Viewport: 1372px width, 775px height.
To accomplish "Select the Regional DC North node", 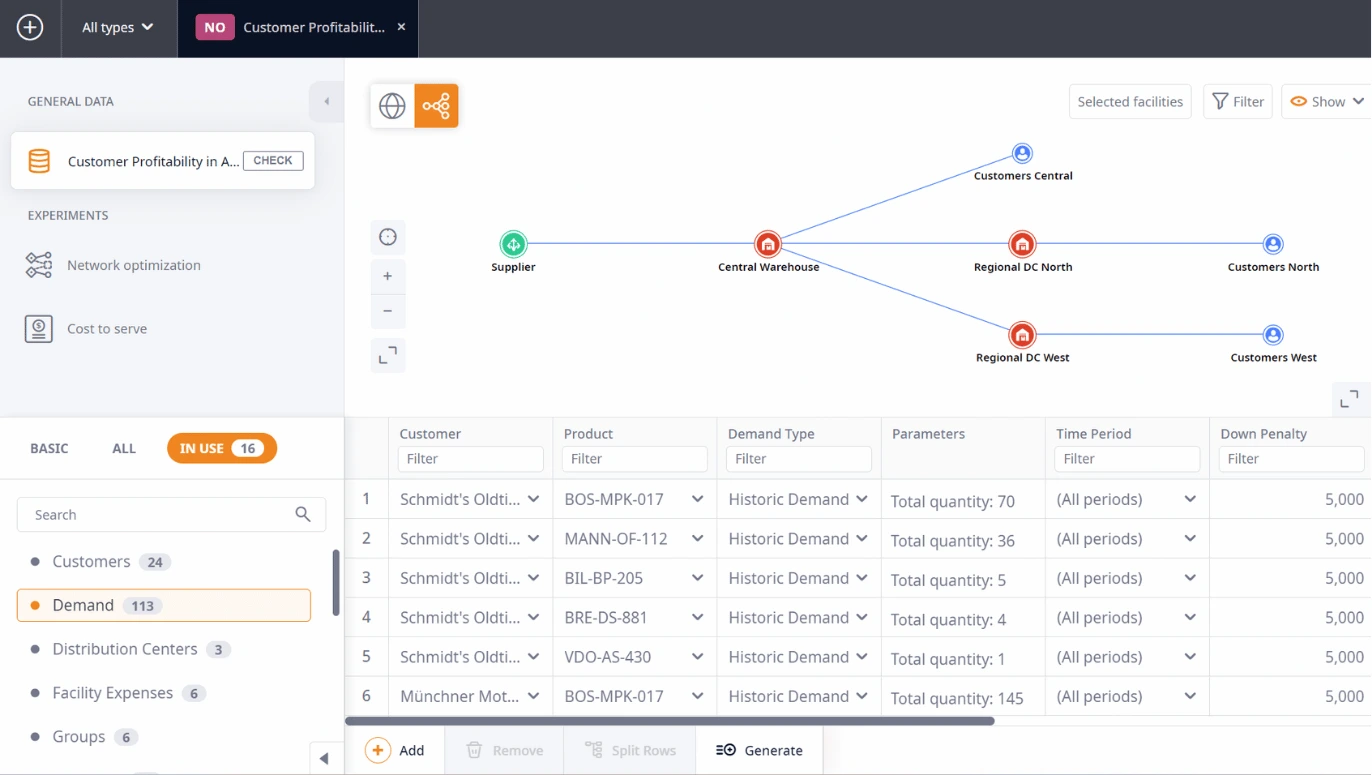I will [x=1022, y=243].
